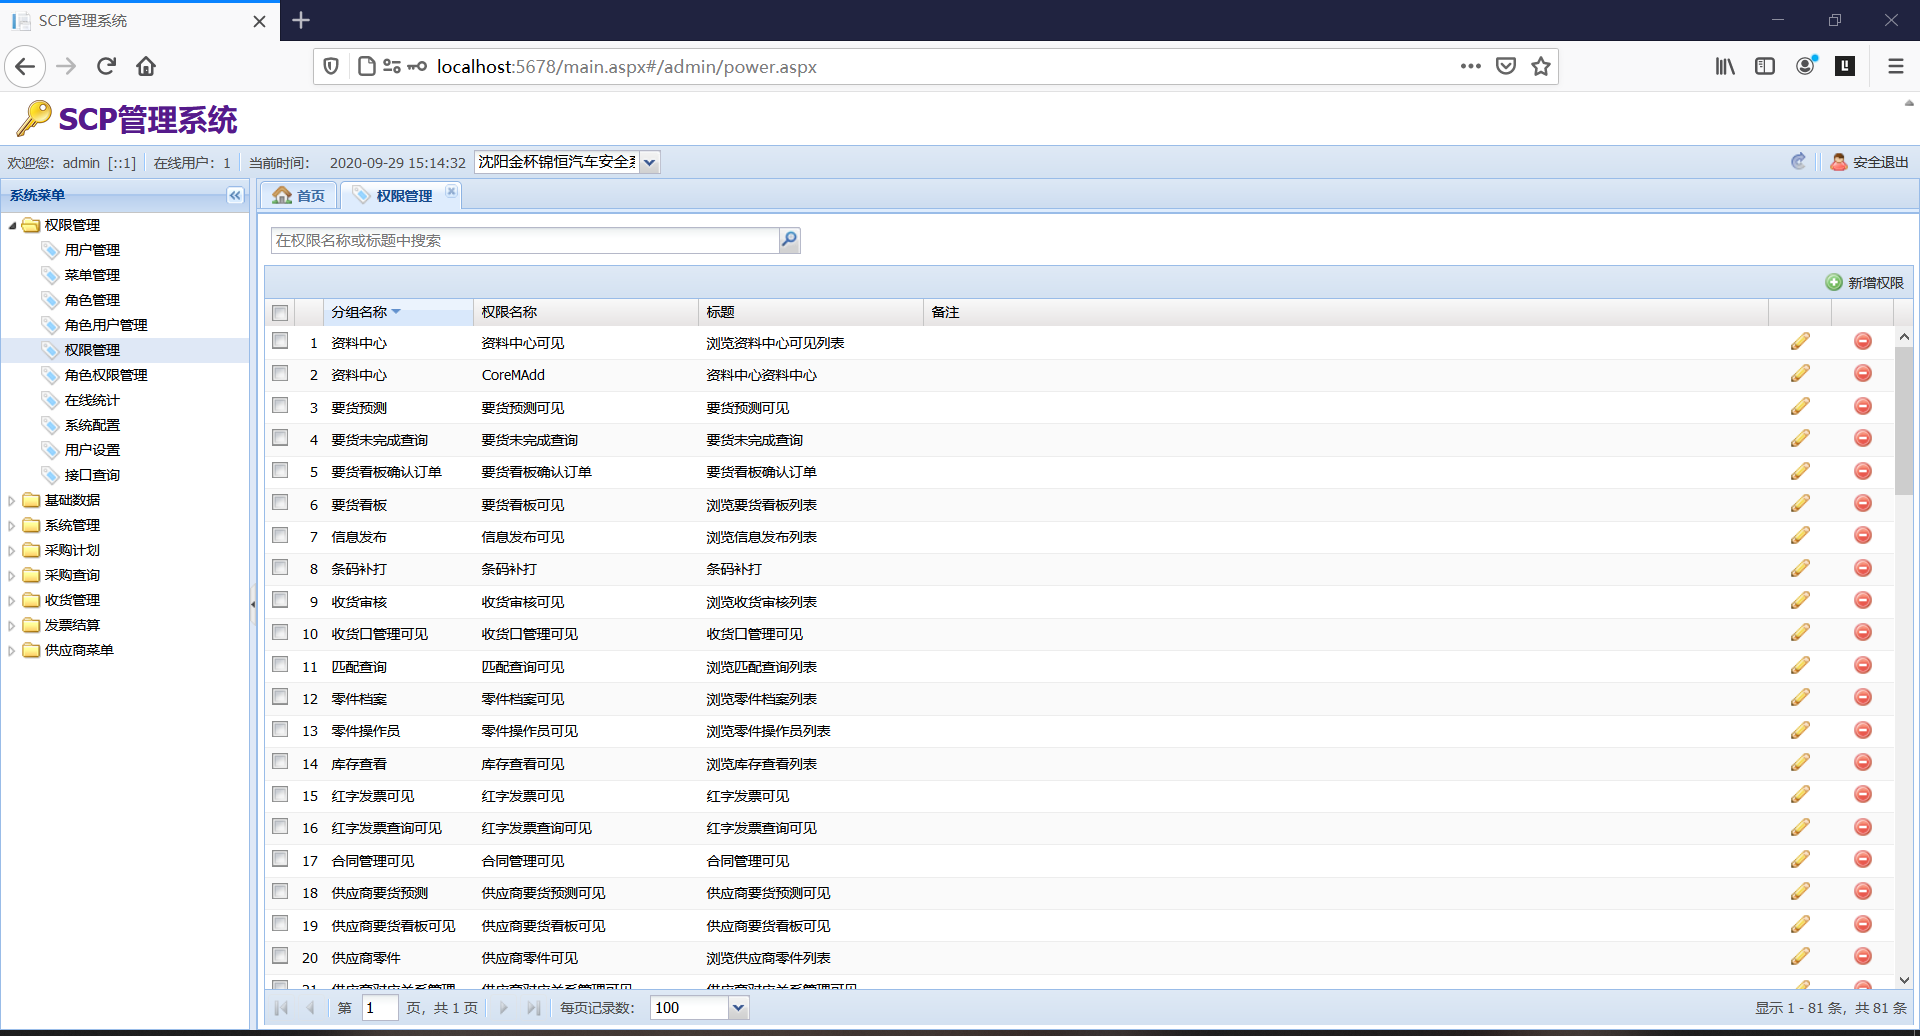The width and height of the screenshot is (1920, 1036).
Task: Reload the page in browser toolbar
Action: (106, 66)
